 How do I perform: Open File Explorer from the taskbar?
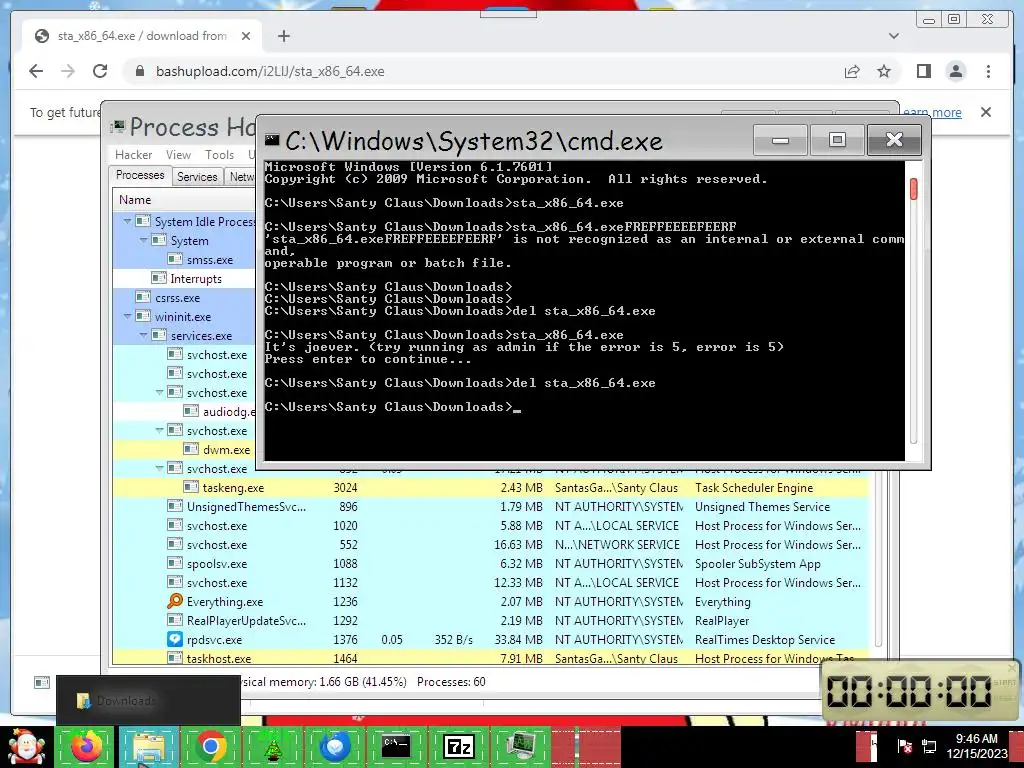[149, 746]
